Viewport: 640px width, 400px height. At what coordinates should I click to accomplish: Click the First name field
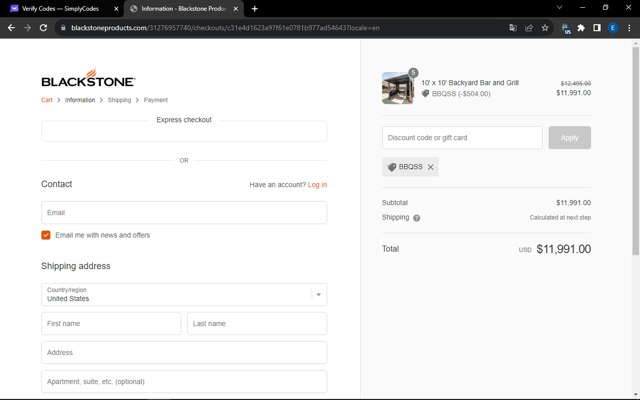[111, 324]
